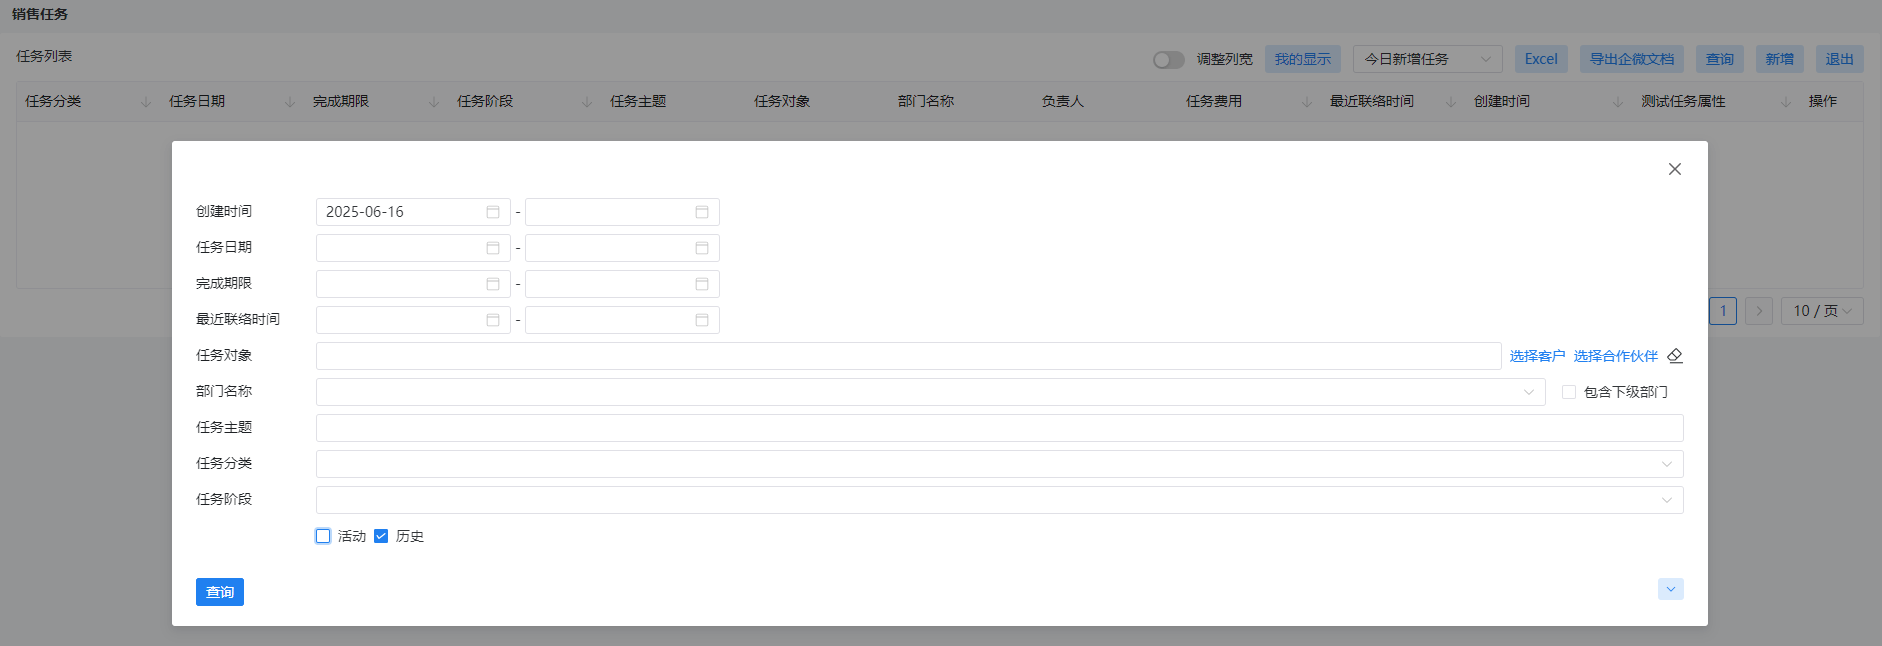
Task: Sort by 最近联络时间 column arrow
Action: click(x=1451, y=102)
